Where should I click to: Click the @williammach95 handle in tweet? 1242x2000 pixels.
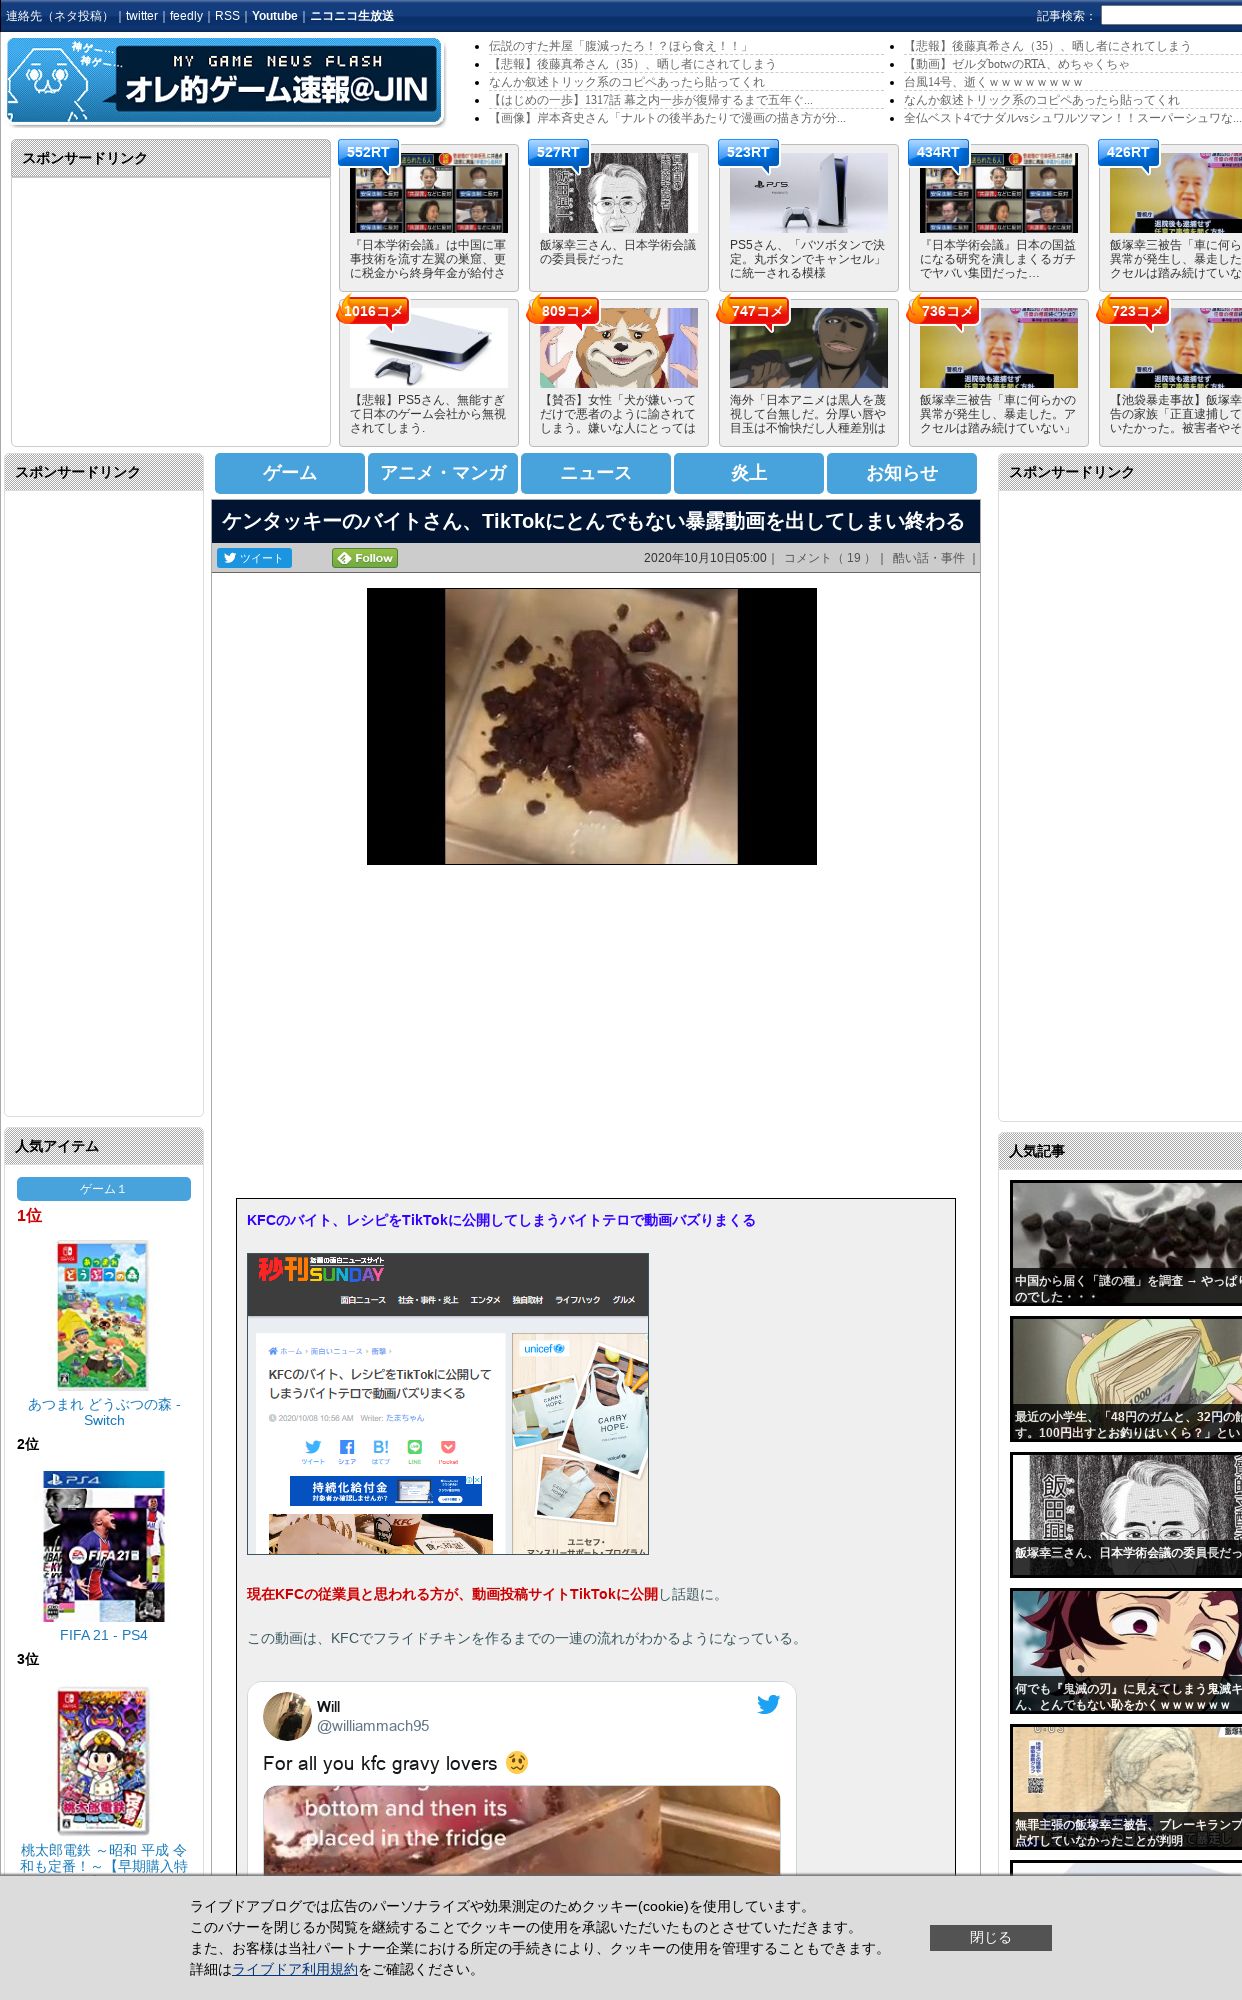tap(373, 1726)
